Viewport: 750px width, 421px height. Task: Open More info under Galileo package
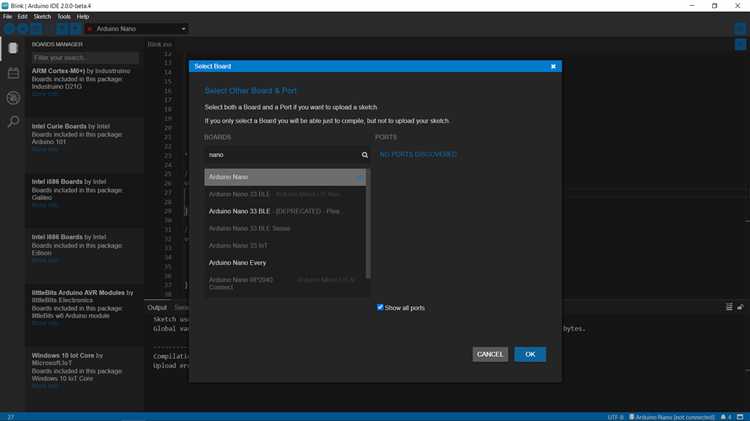45,205
